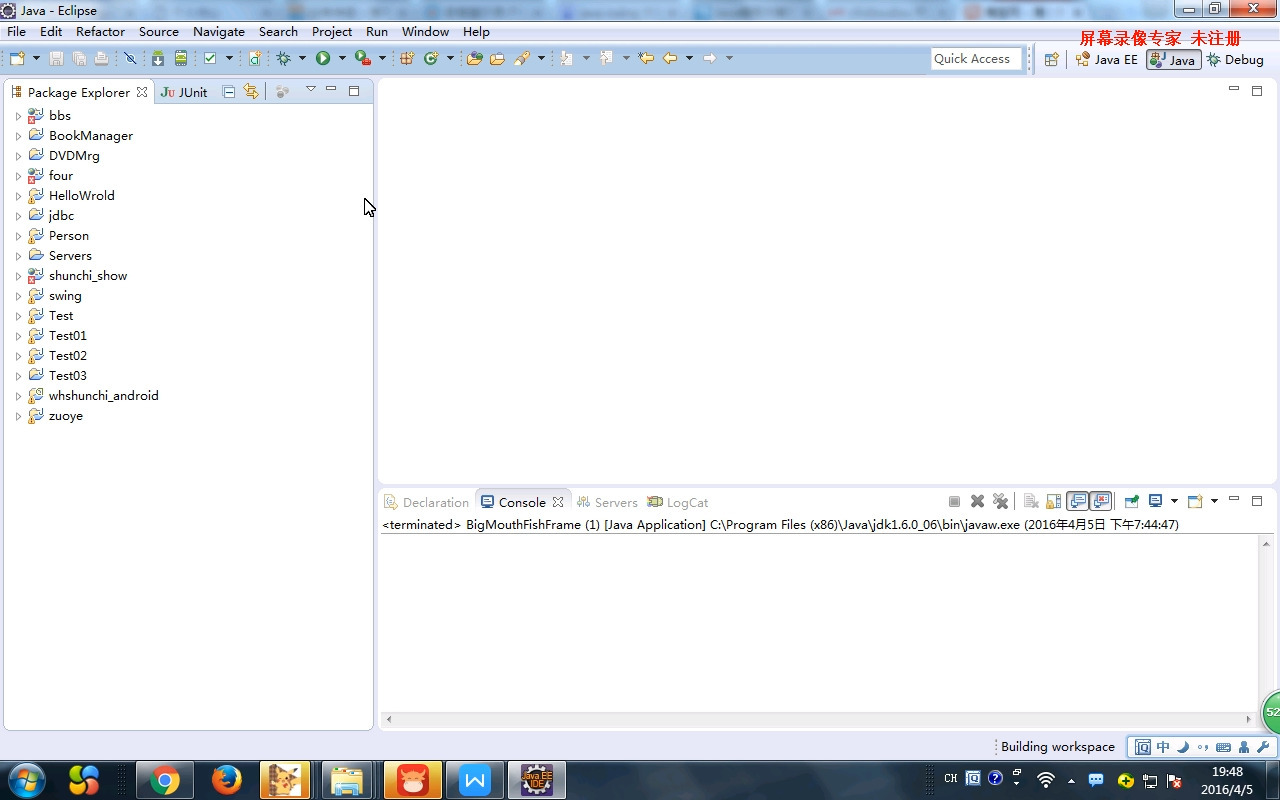This screenshot has height=800, width=1280.
Task: Toggle the moon half-width IME button
Action: coord(1183,747)
